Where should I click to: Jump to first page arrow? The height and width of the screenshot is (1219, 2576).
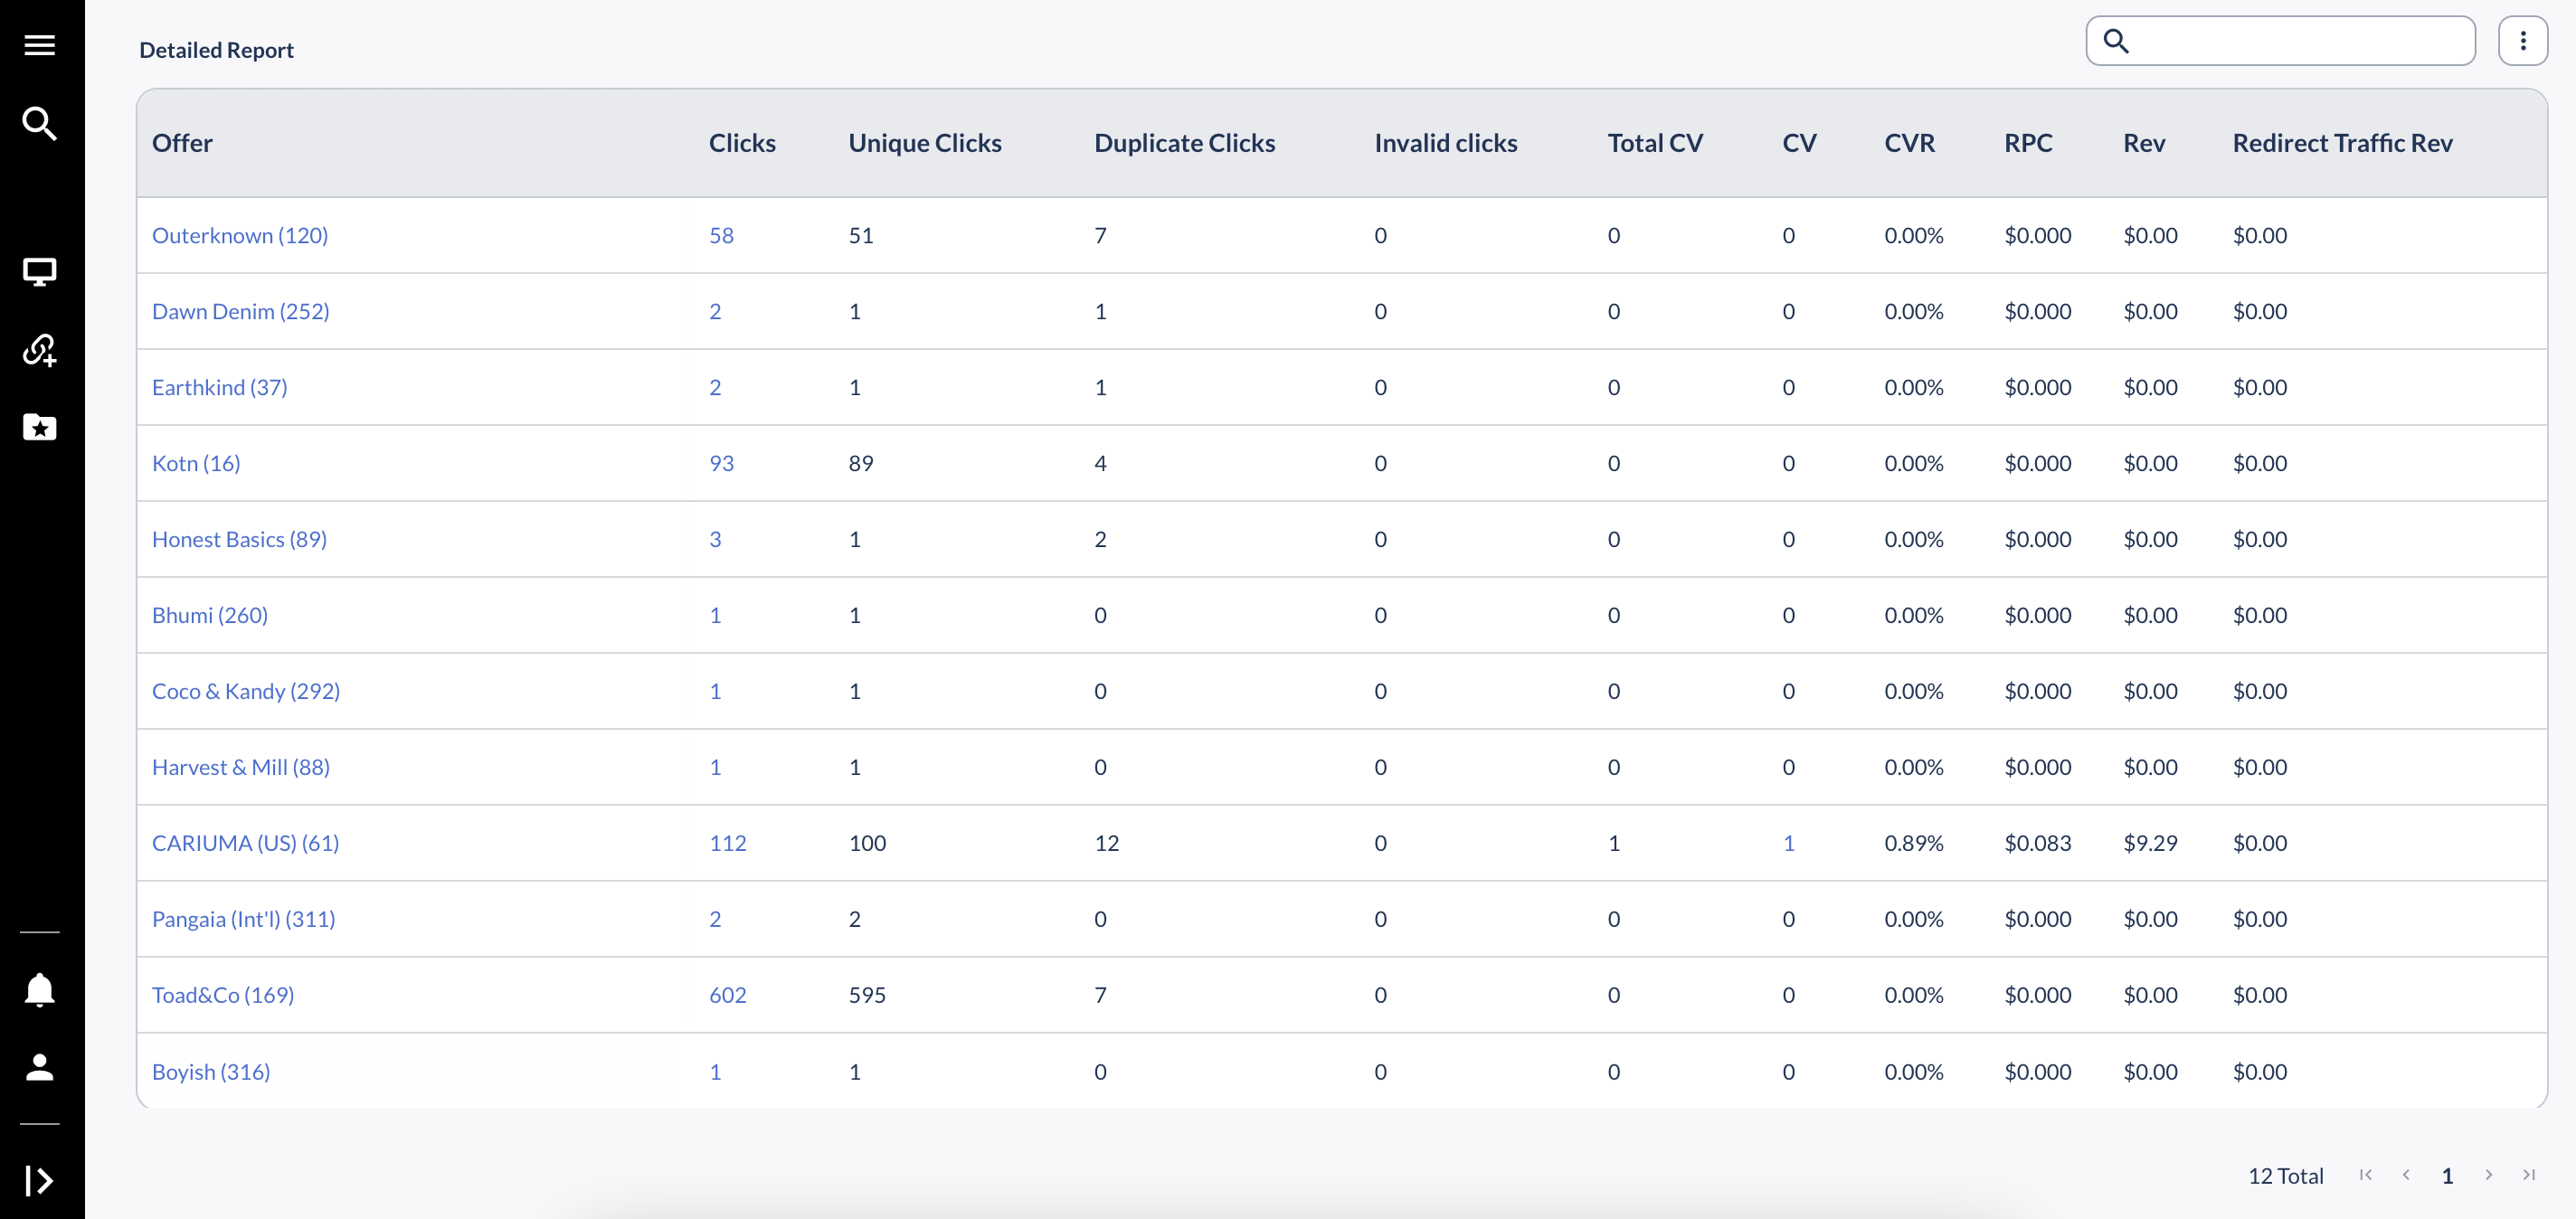(2365, 1175)
